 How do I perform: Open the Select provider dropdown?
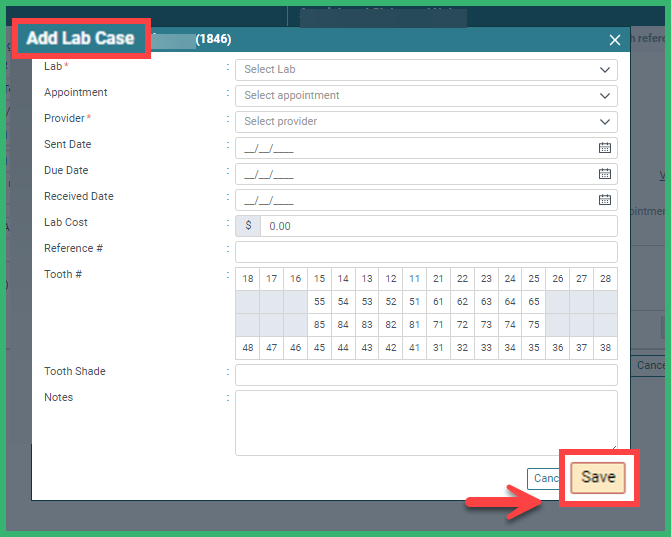point(426,122)
